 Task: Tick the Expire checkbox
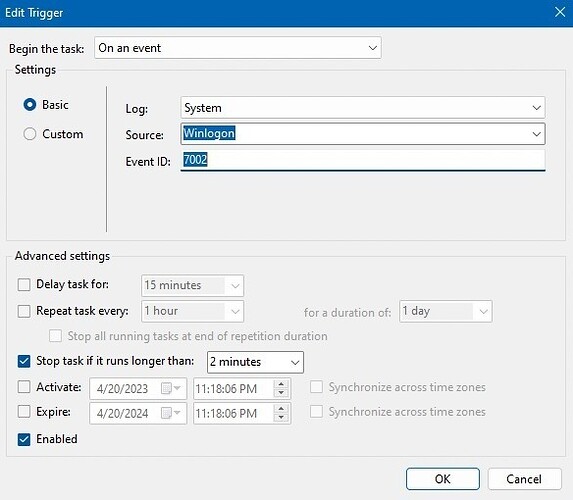[x=24, y=412]
